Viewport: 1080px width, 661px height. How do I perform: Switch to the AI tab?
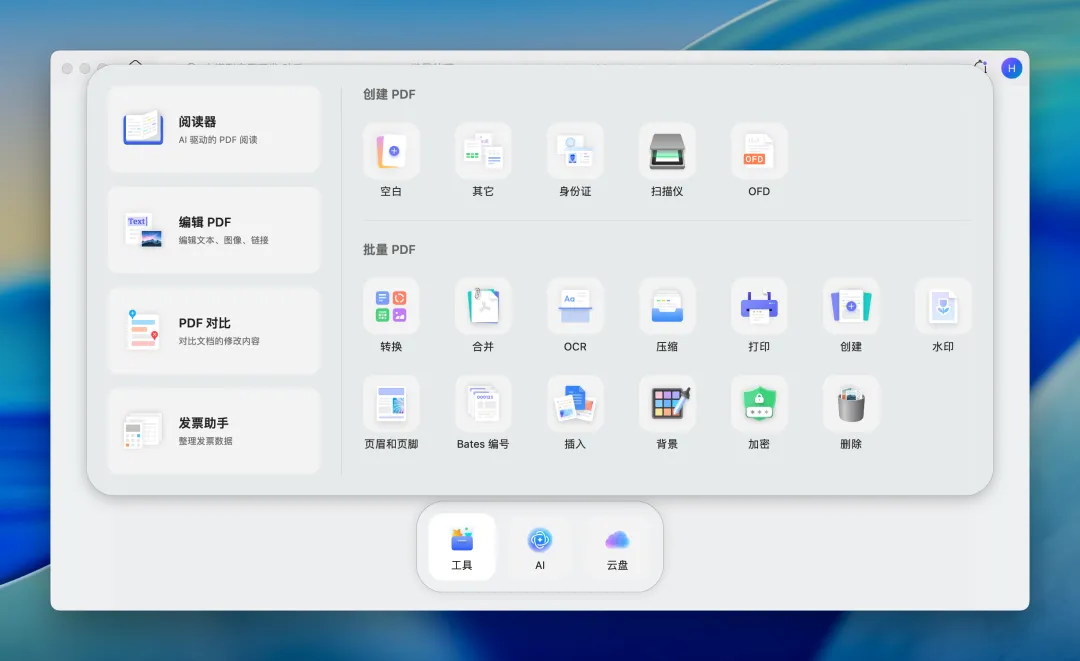[x=540, y=547]
